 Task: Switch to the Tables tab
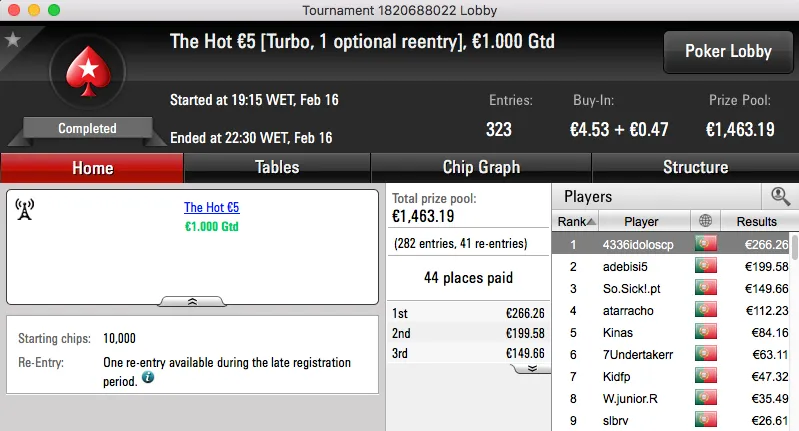(x=277, y=167)
